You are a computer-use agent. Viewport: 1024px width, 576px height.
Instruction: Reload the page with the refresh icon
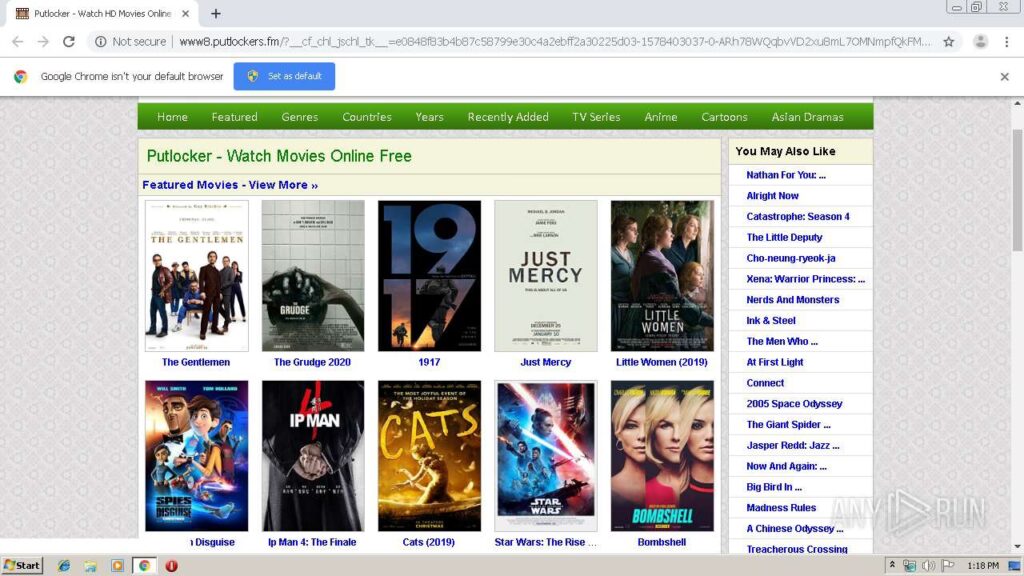[69, 42]
